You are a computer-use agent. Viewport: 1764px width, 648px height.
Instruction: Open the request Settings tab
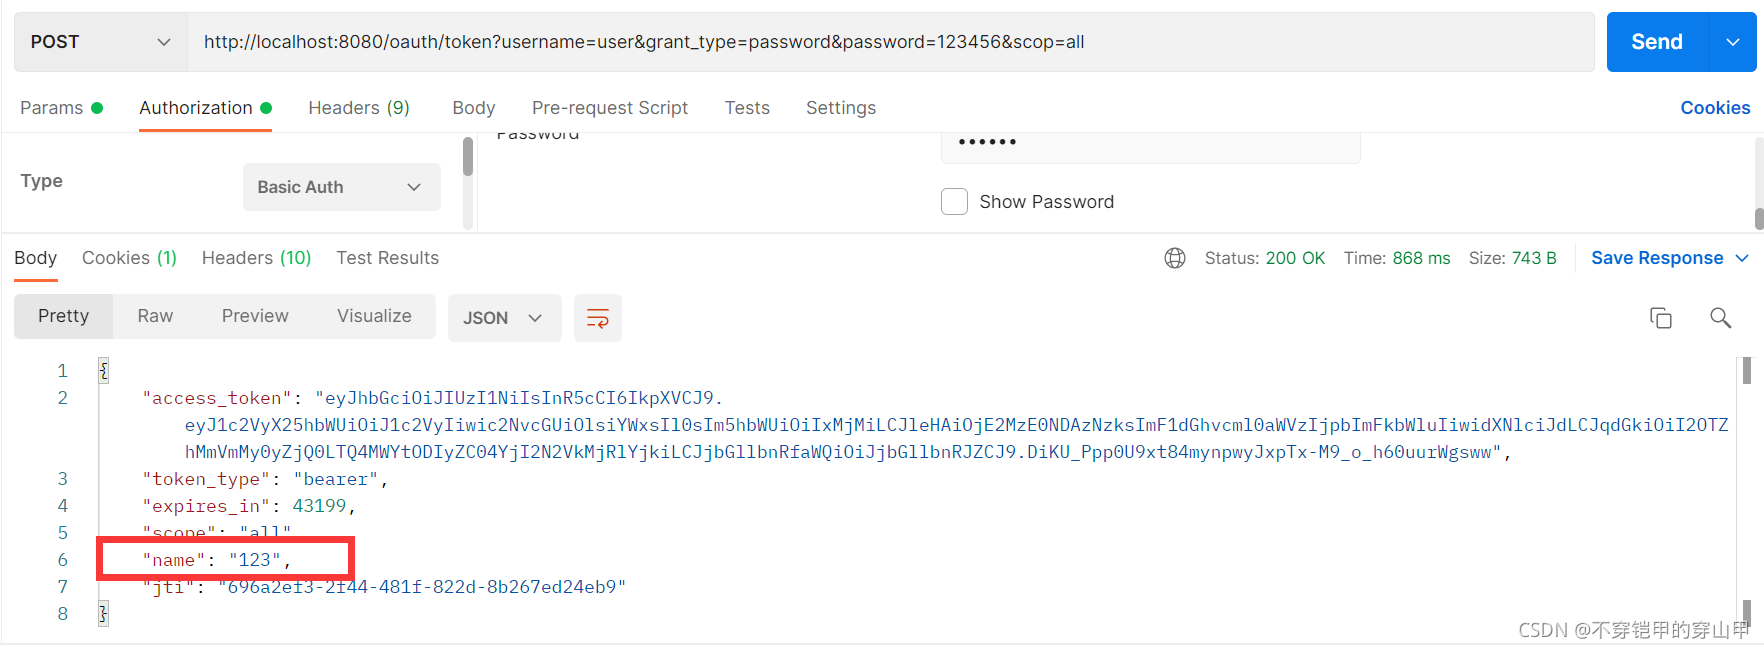[x=840, y=107]
